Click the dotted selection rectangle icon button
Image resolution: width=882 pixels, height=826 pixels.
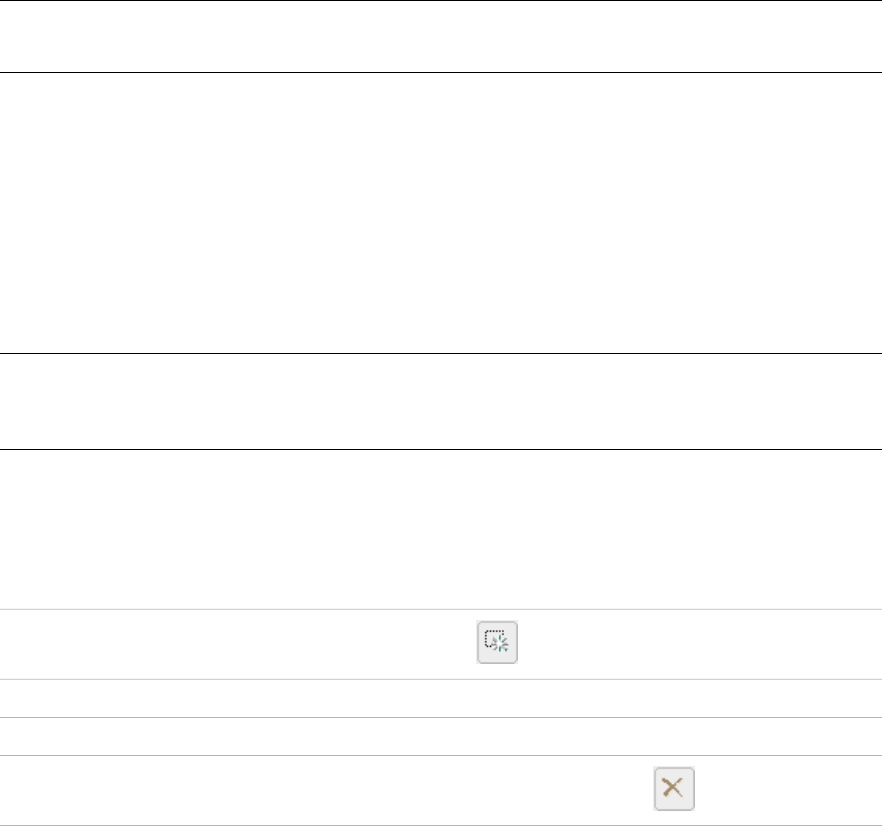click(x=497, y=642)
